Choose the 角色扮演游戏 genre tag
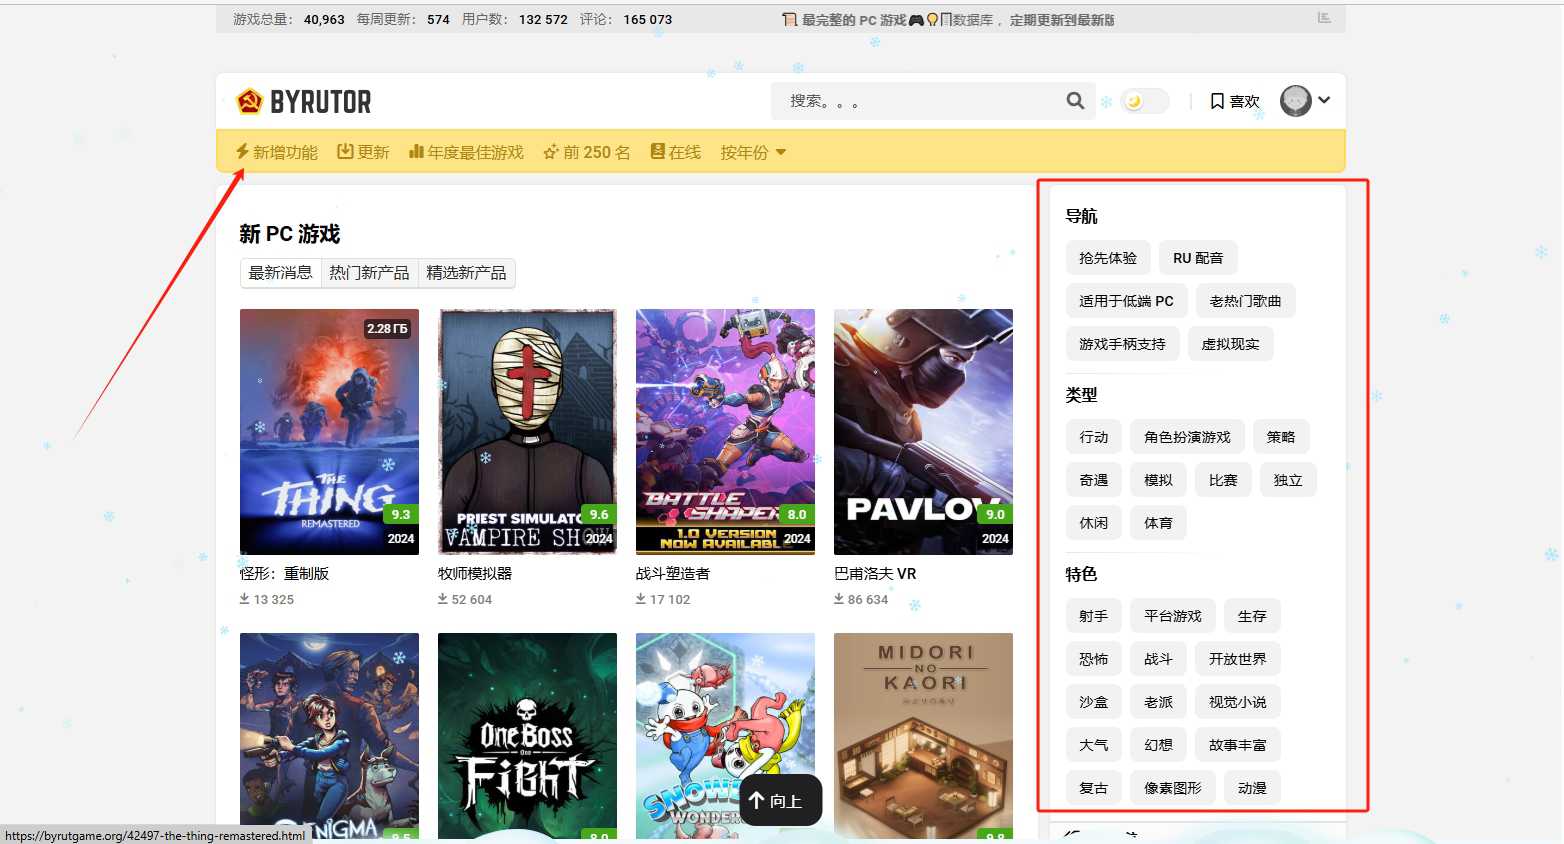Viewport: 1564px width, 844px height. click(x=1187, y=437)
